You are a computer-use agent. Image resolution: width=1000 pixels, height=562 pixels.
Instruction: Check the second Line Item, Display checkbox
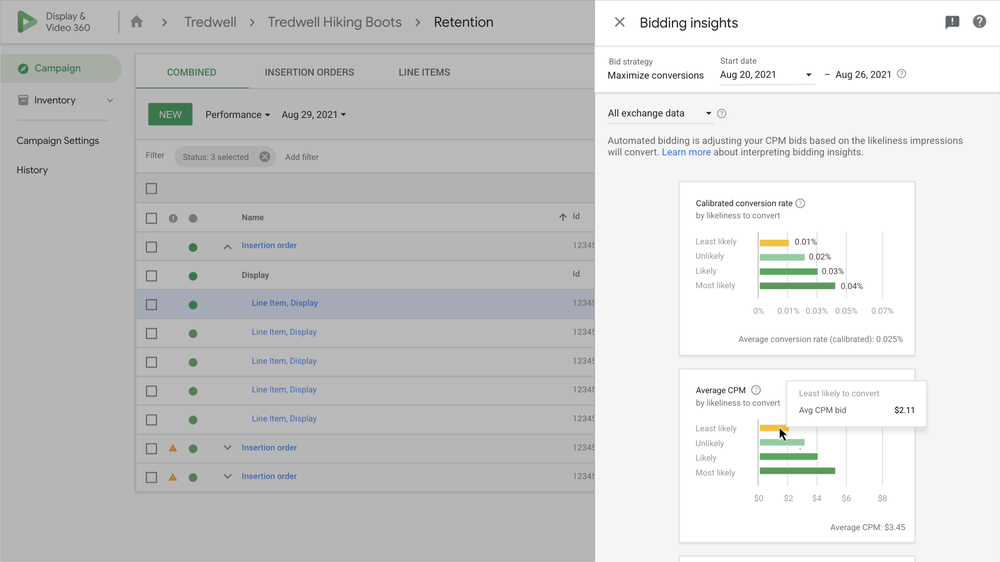click(151, 334)
